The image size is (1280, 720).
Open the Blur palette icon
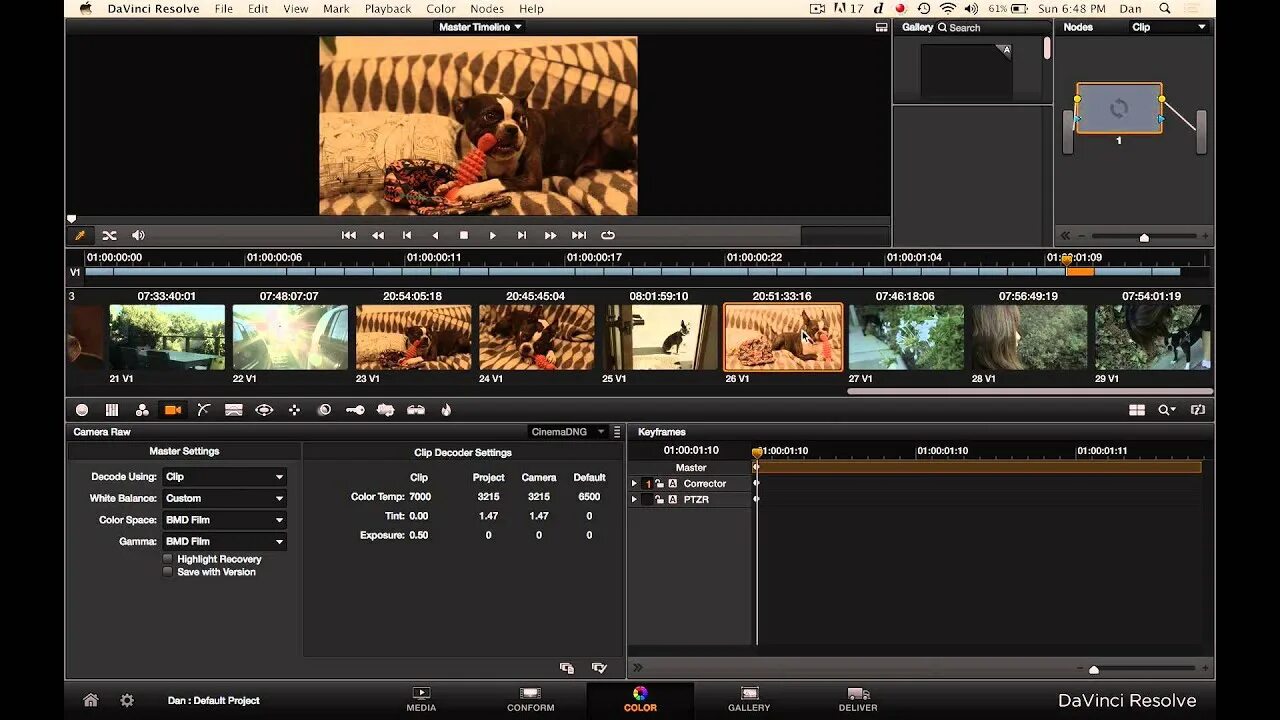(324, 410)
